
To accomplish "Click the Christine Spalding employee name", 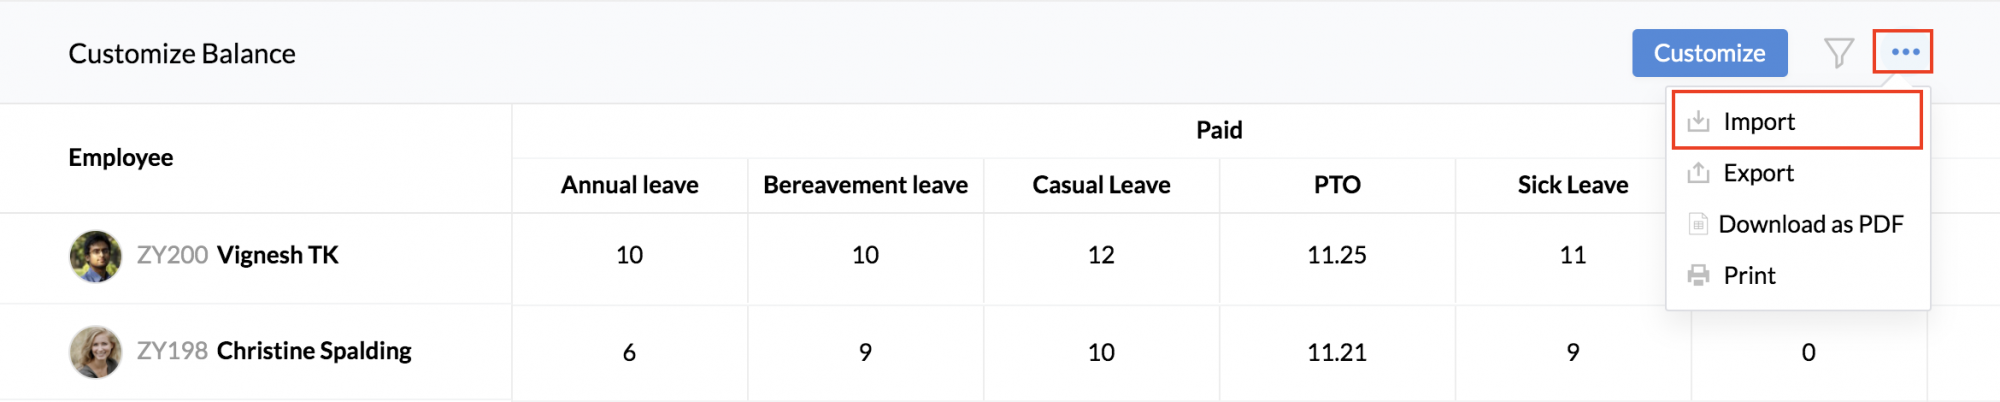I will coord(314,351).
